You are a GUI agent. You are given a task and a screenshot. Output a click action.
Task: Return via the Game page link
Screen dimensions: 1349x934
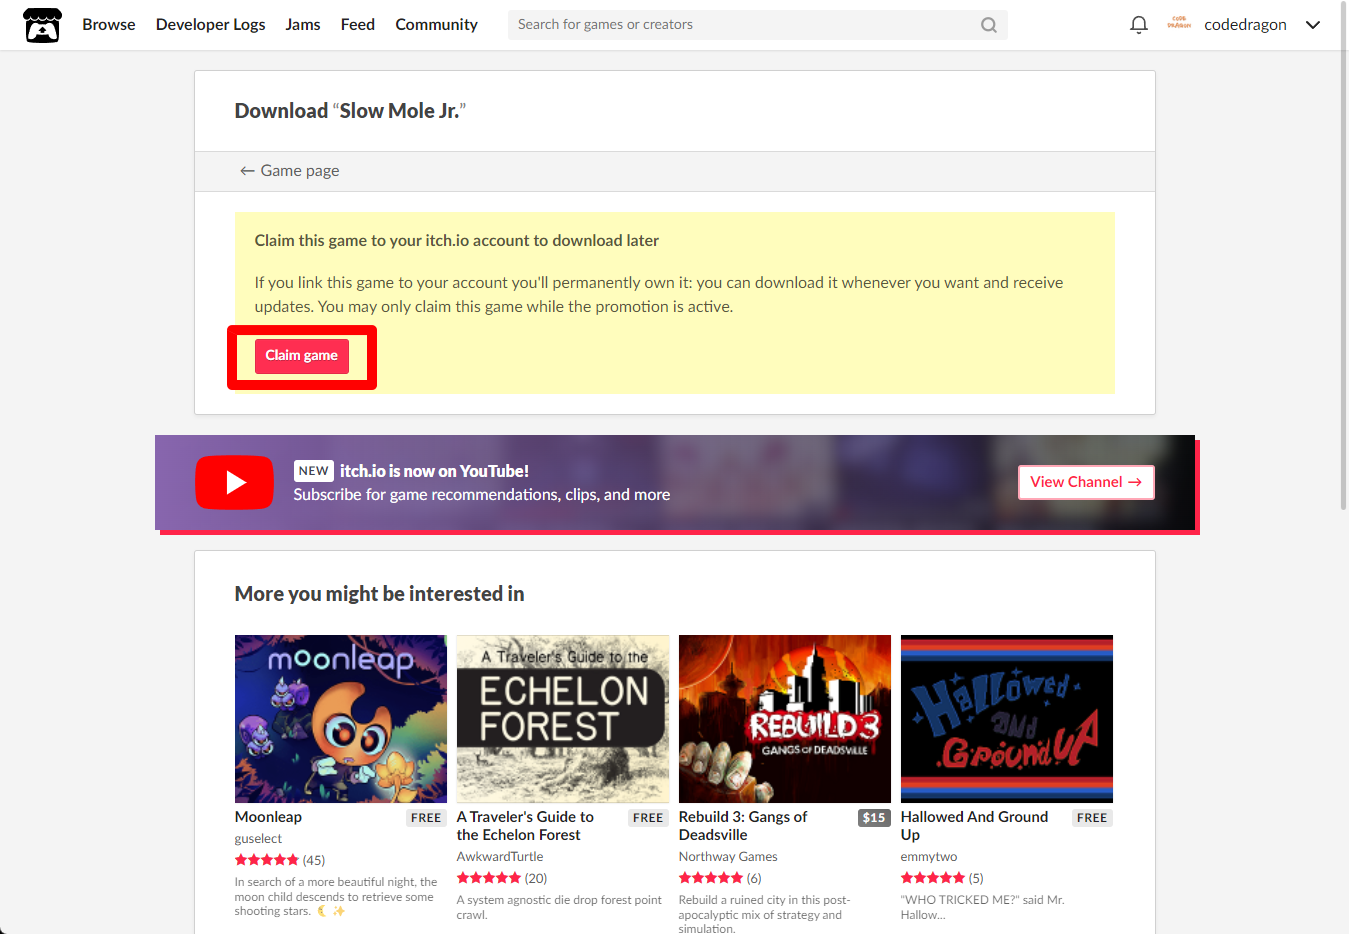tap(289, 171)
